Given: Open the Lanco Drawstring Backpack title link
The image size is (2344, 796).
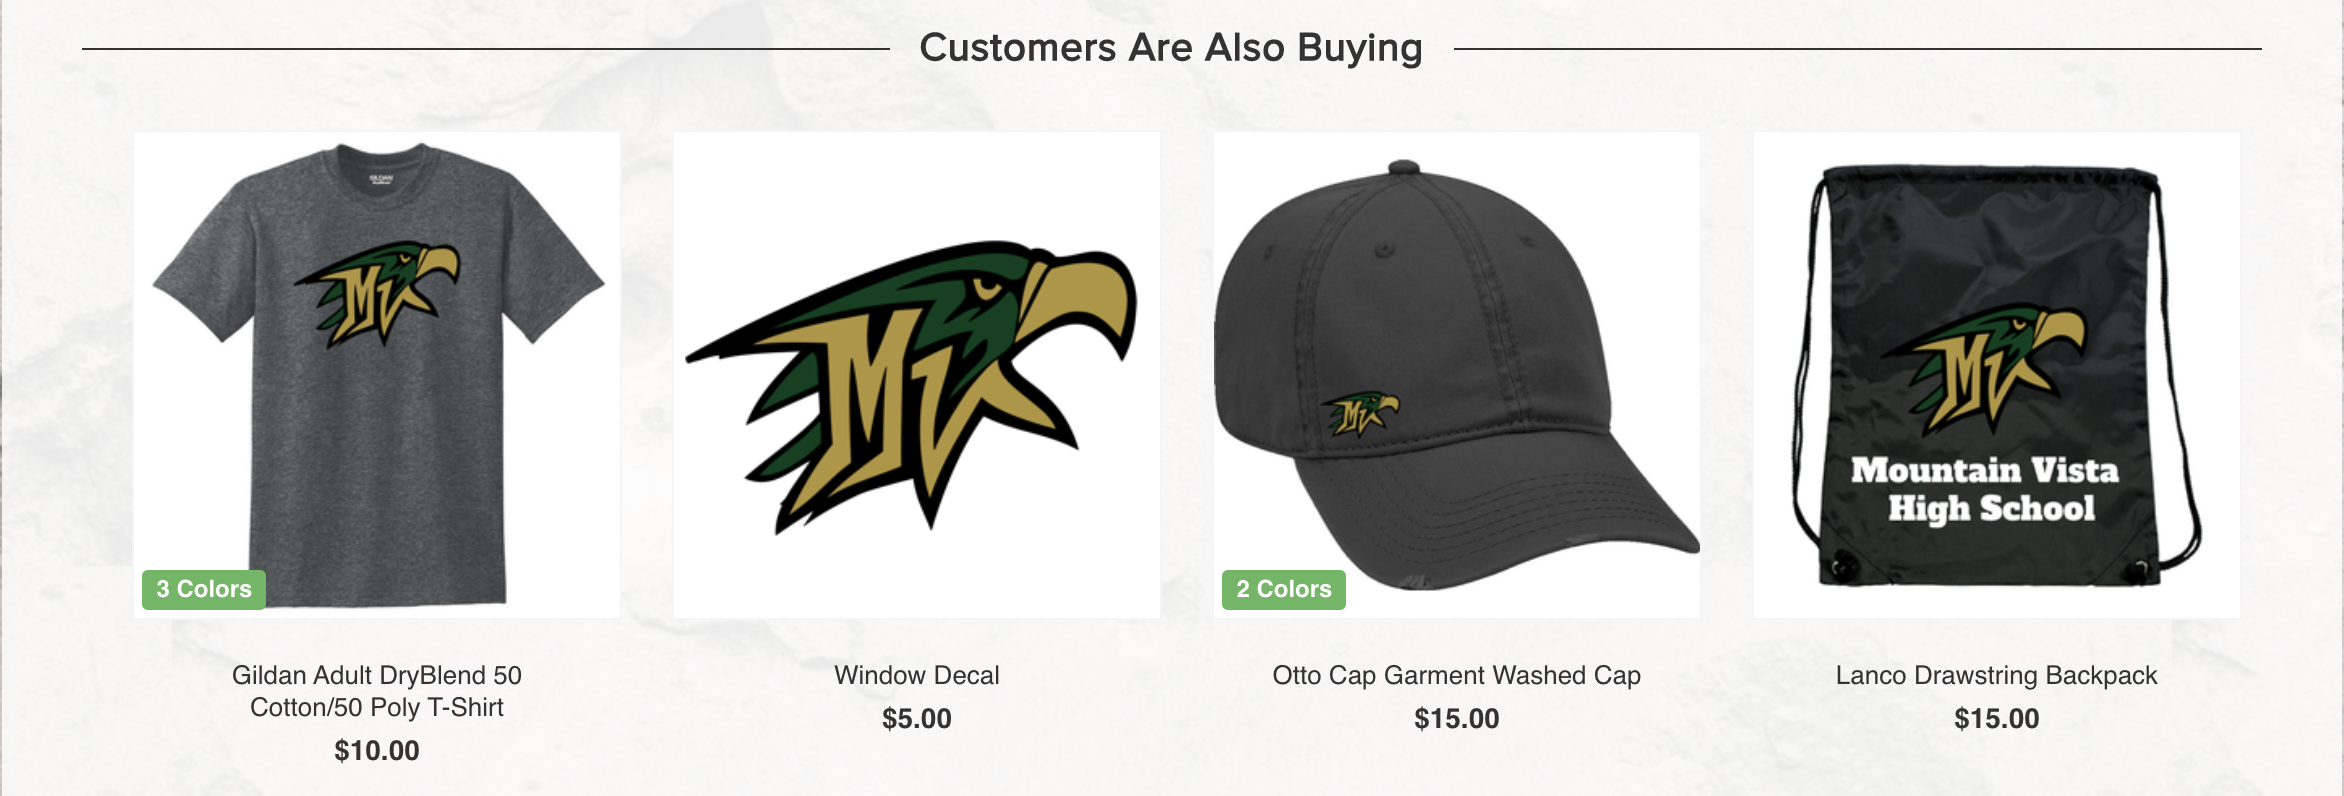Looking at the screenshot, I should pos(1997,675).
